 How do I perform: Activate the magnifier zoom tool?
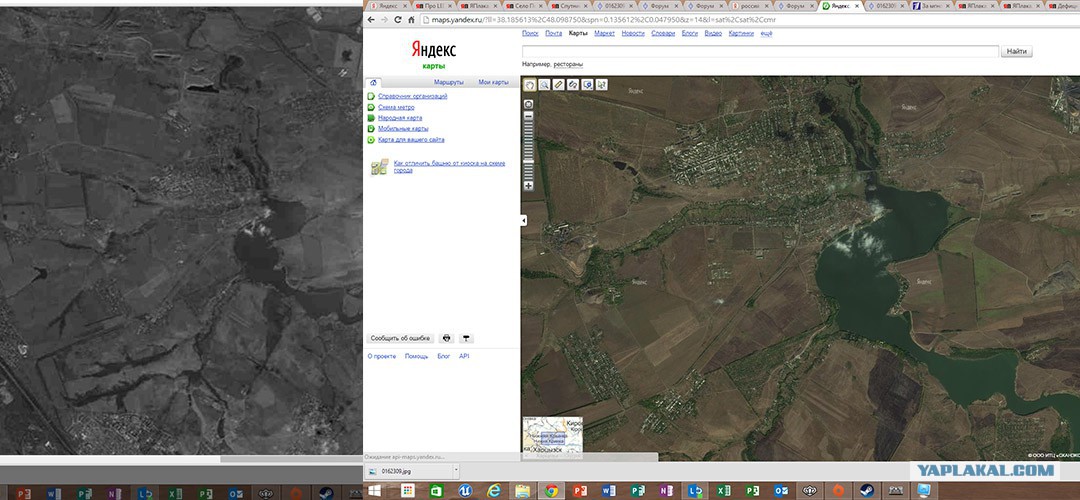[x=544, y=85]
